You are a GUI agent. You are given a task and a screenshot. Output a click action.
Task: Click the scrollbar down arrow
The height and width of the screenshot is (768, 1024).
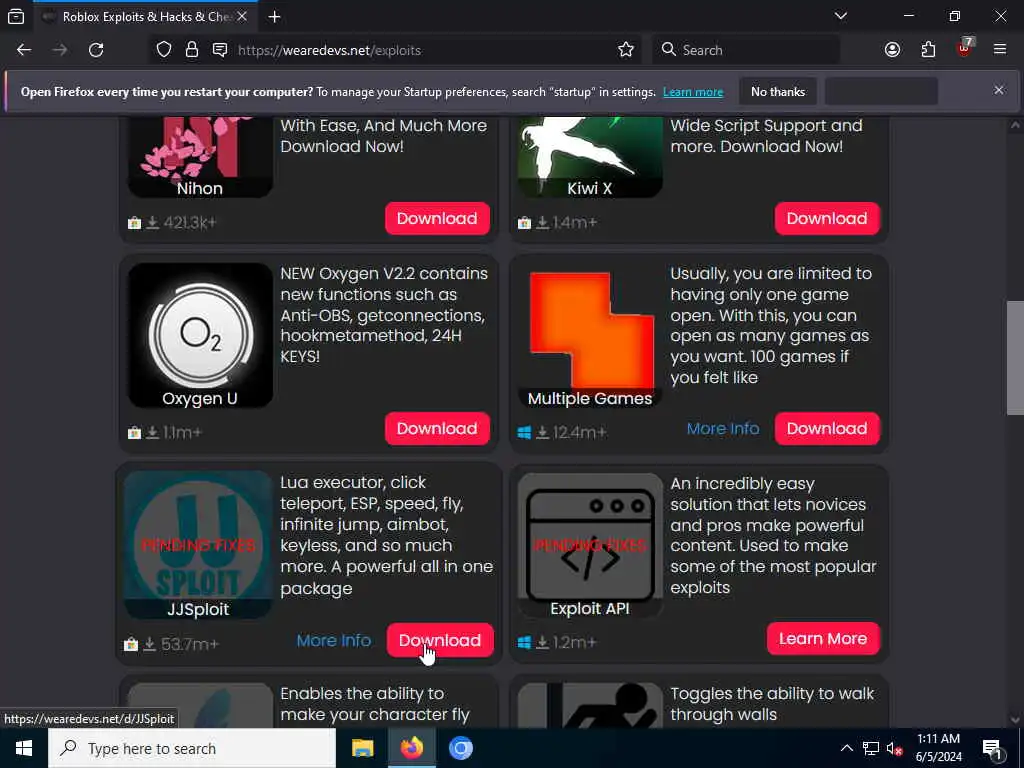(x=1015, y=720)
